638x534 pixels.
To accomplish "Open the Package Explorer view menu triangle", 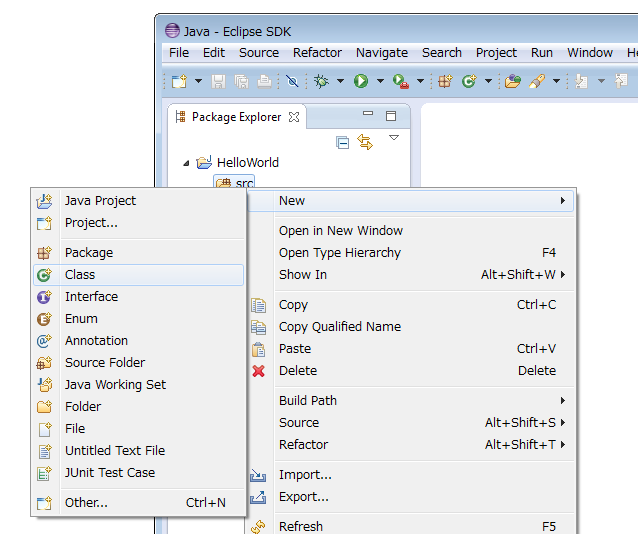I will tap(394, 138).
